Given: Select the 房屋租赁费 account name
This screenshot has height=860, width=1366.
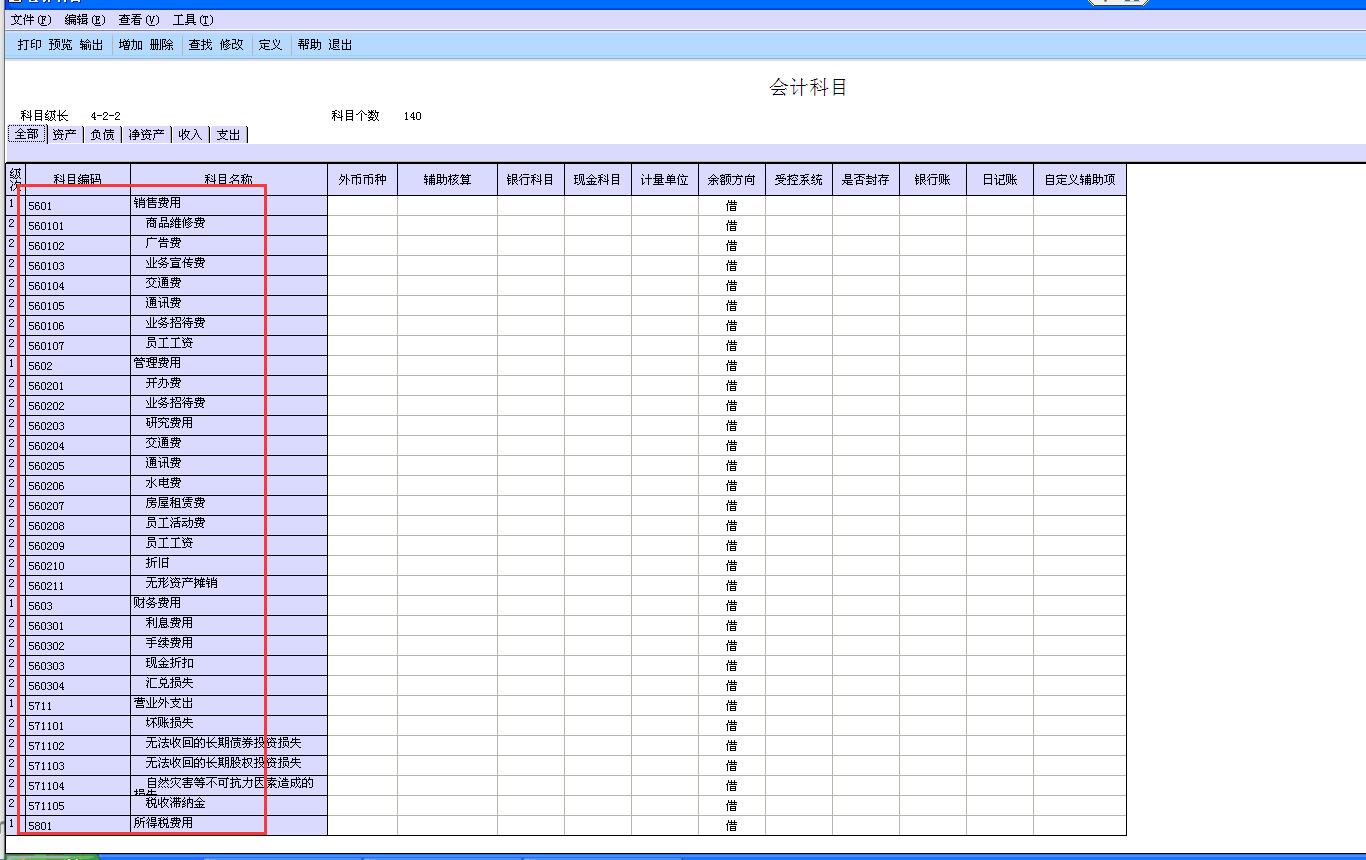Looking at the screenshot, I should [175, 503].
